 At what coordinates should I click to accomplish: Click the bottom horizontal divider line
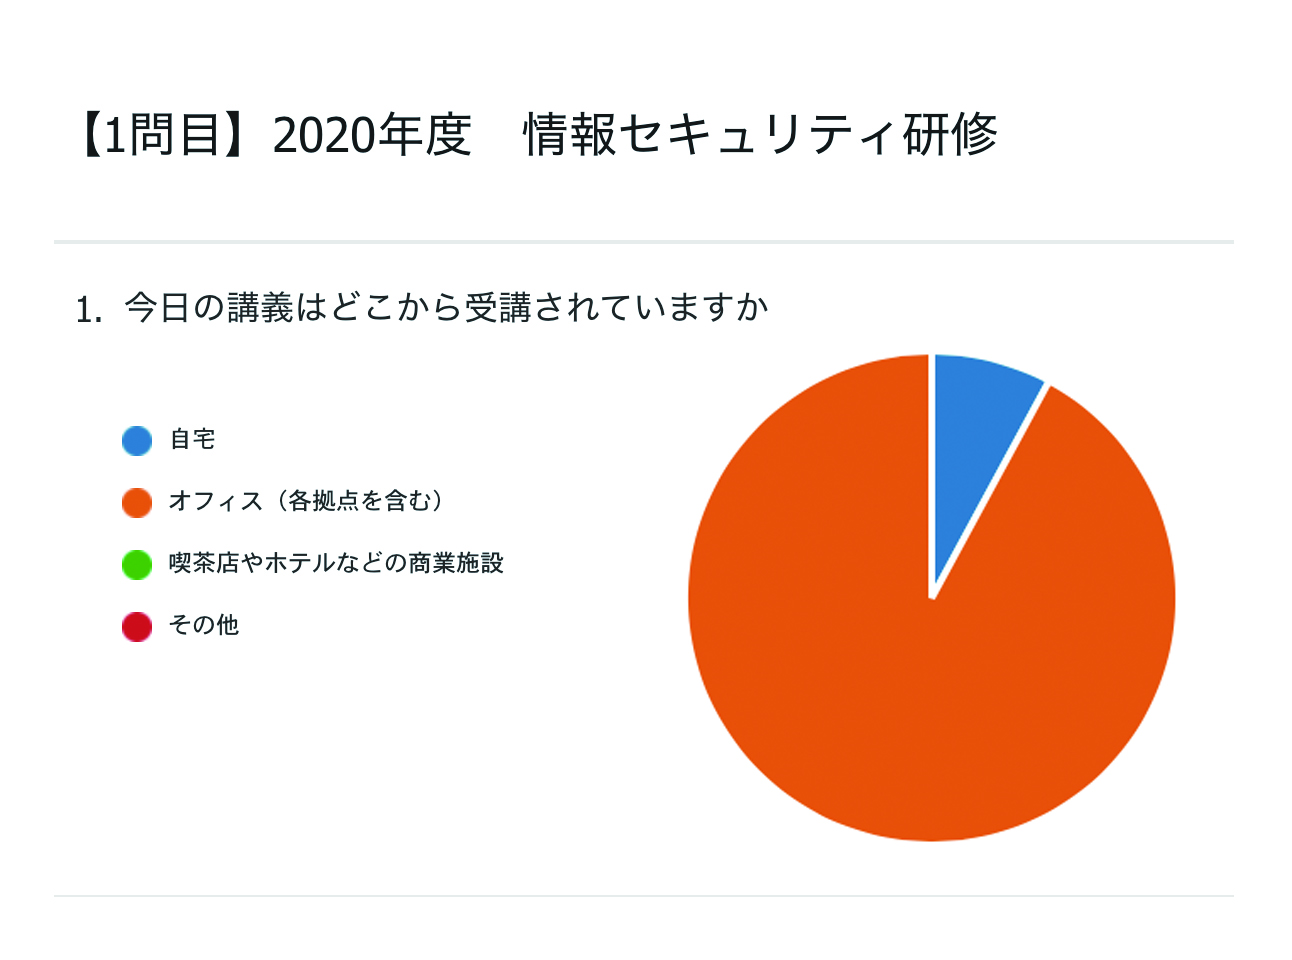(x=644, y=896)
